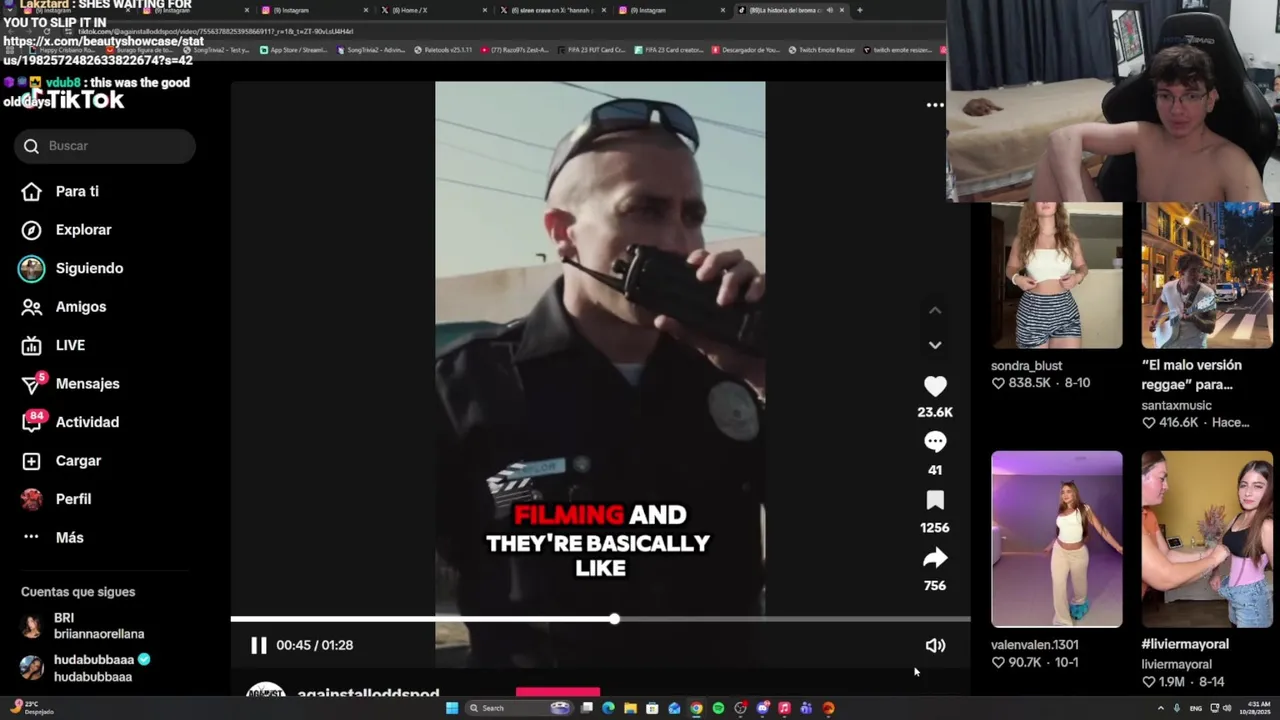Switch to the Home / X browser tab
The height and width of the screenshot is (720, 1280).
[x=431, y=10]
